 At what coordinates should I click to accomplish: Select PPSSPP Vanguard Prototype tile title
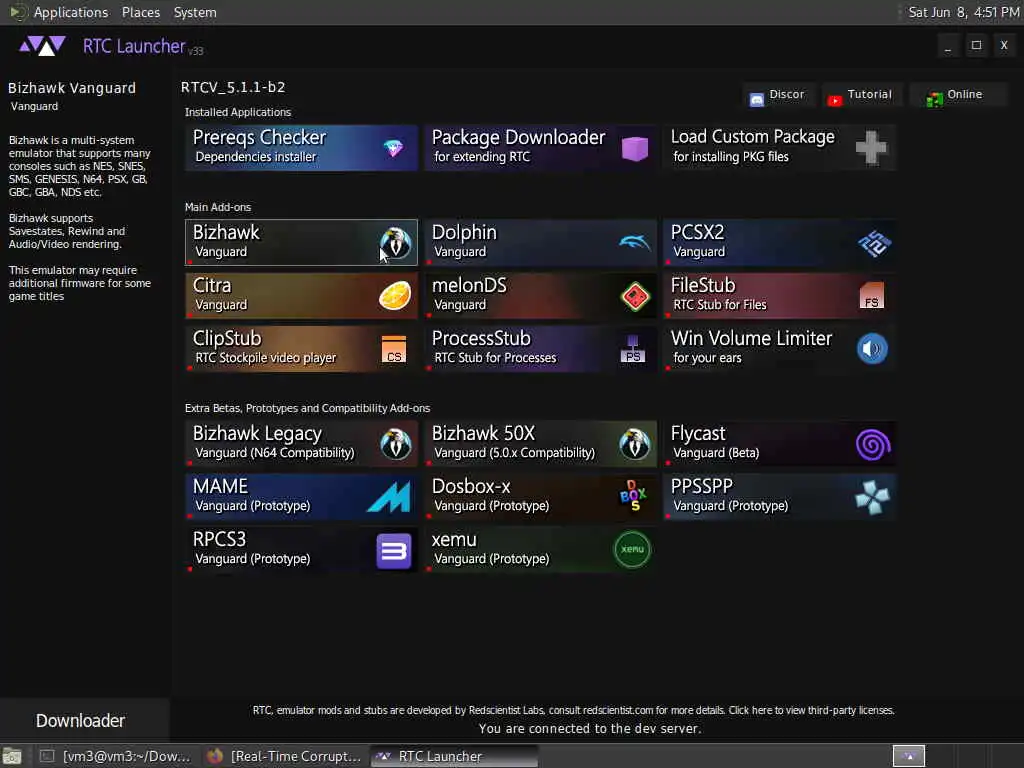click(701, 487)
